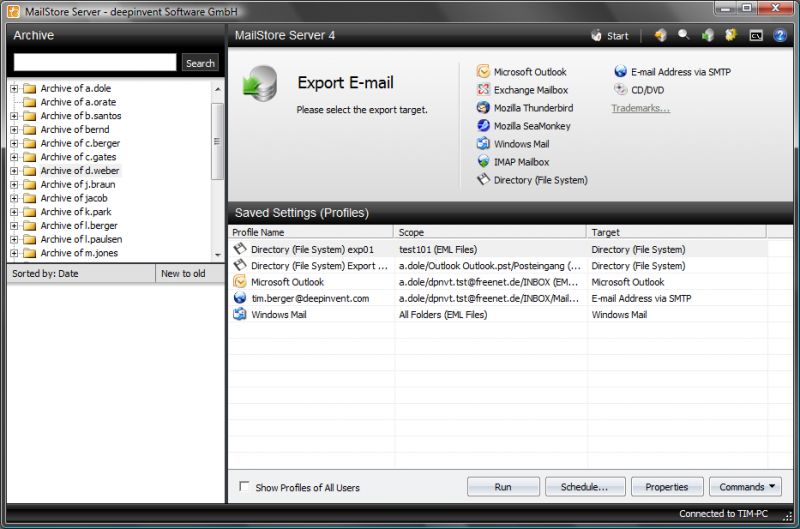Choose E-mail Address via SMTP export target

pos(672,72)
